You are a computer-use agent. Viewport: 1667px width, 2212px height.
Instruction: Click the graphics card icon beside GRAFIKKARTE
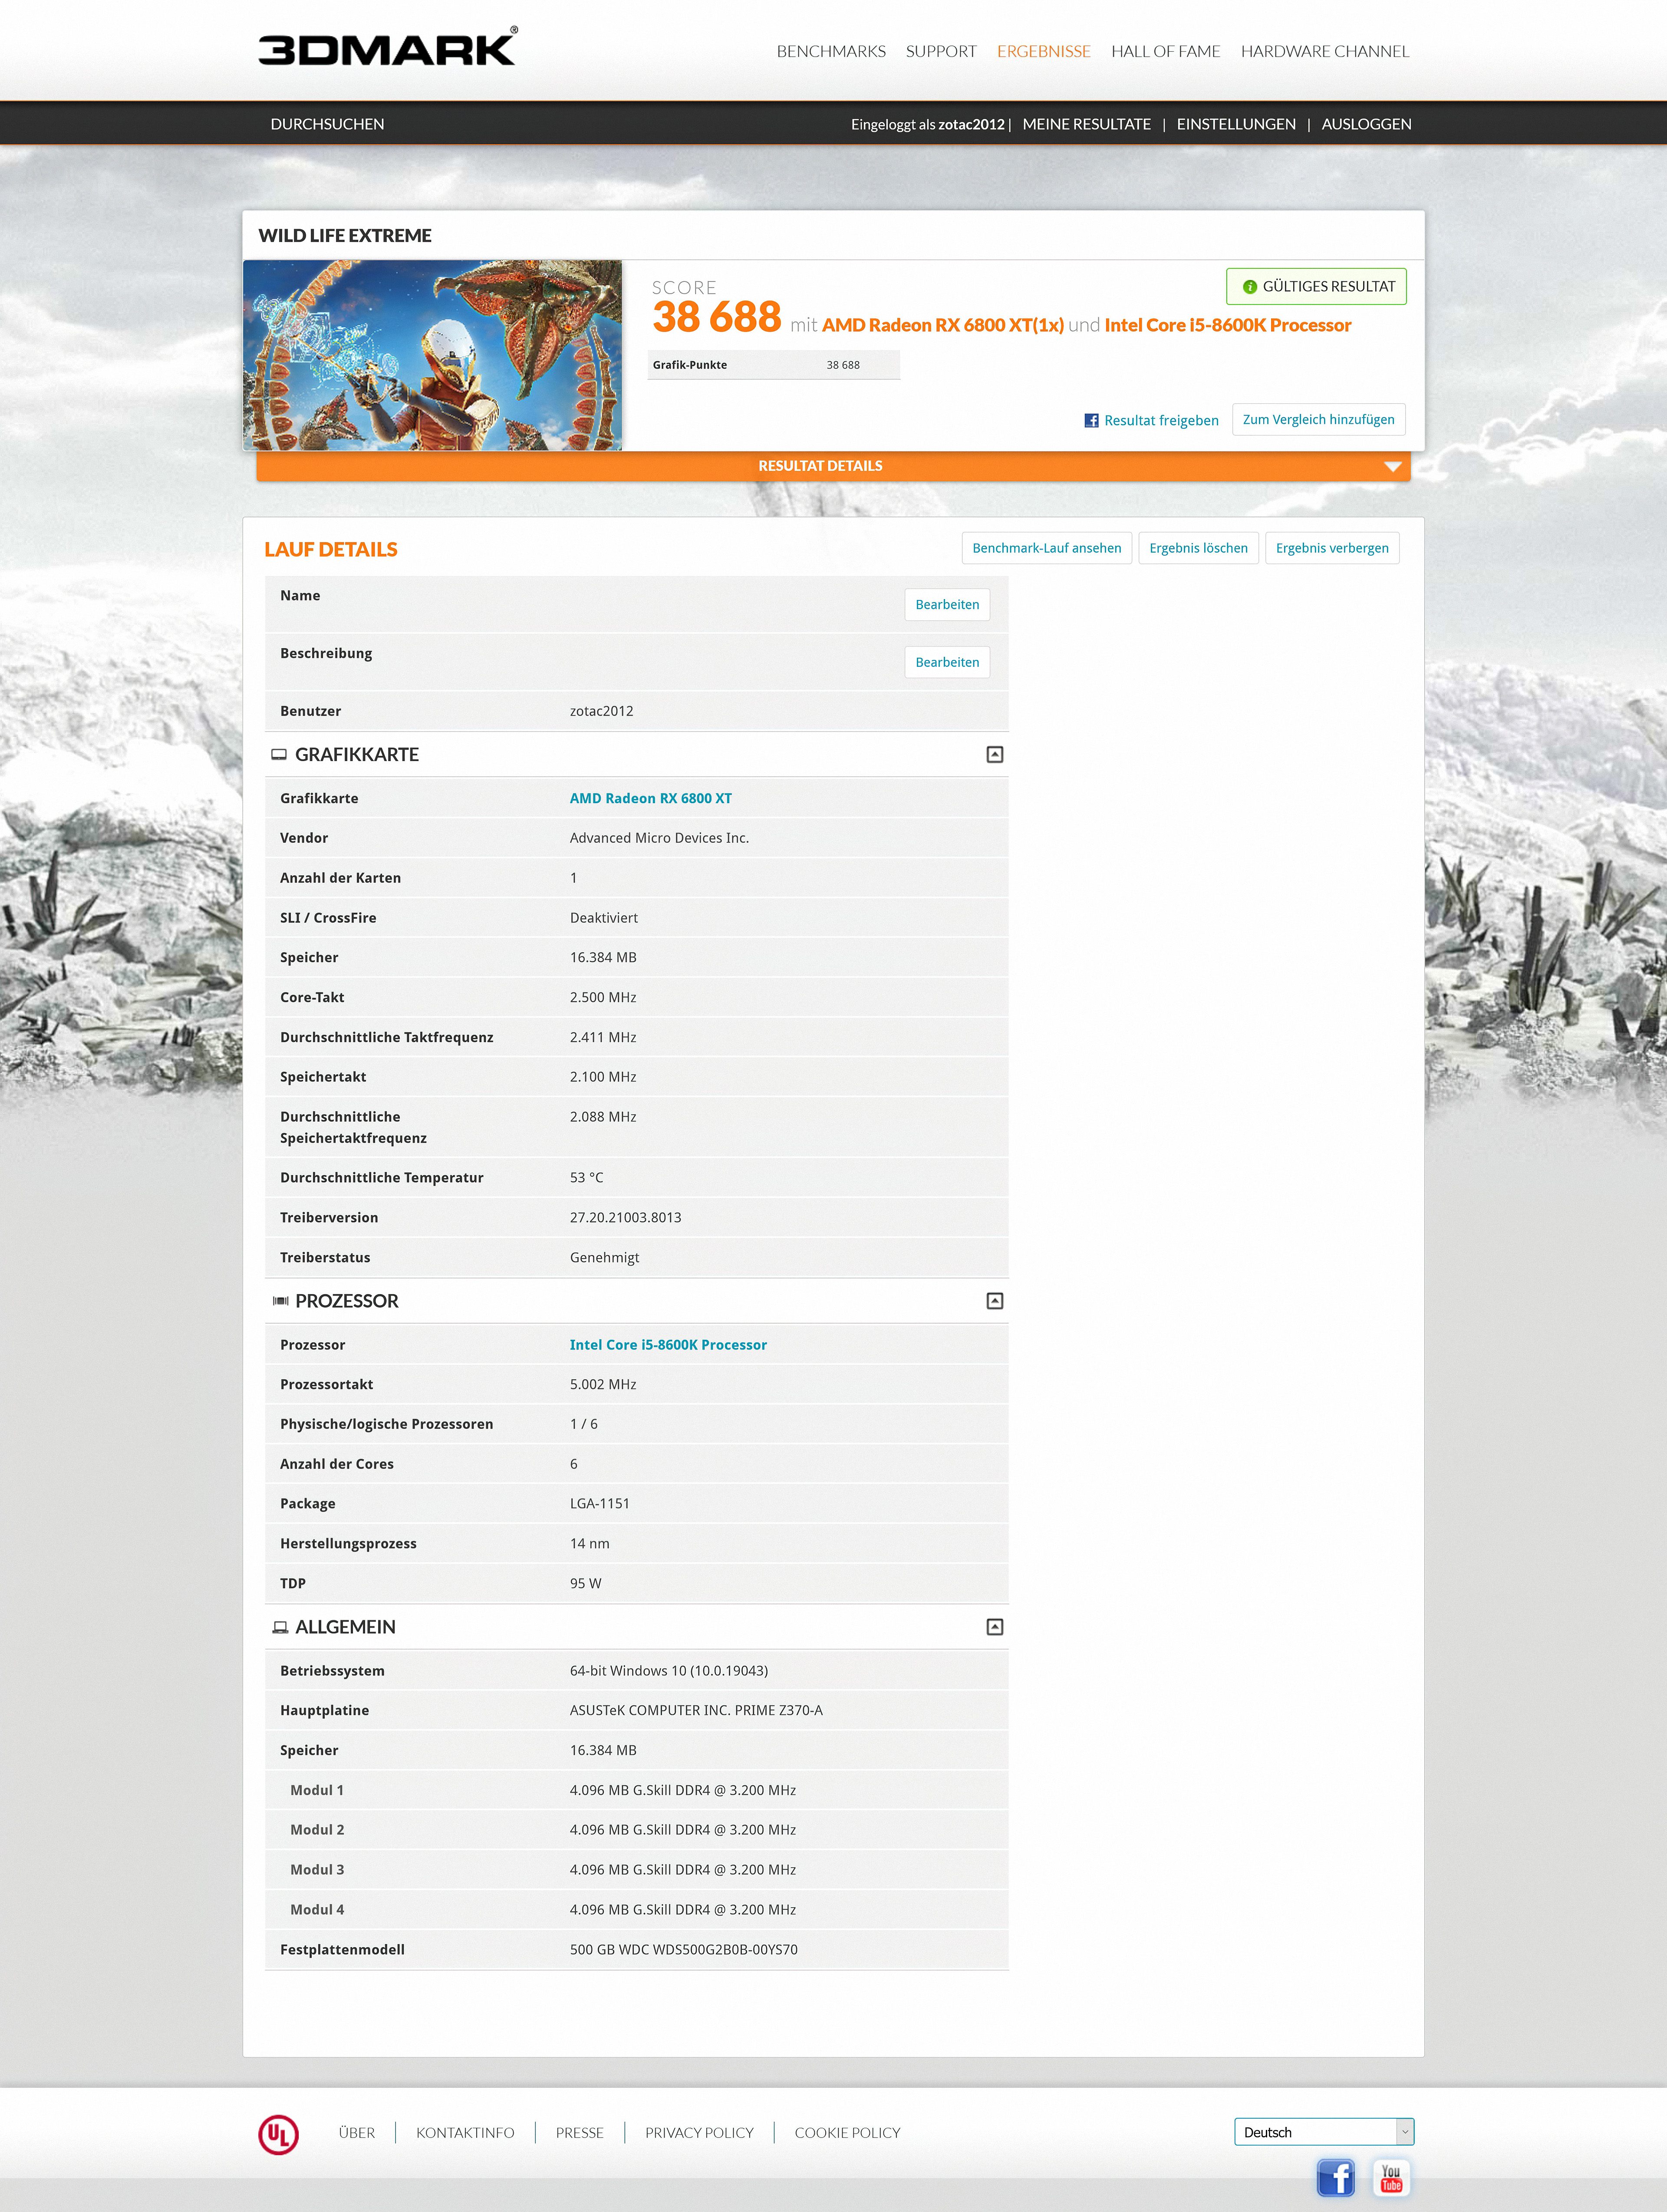point(280,755)
